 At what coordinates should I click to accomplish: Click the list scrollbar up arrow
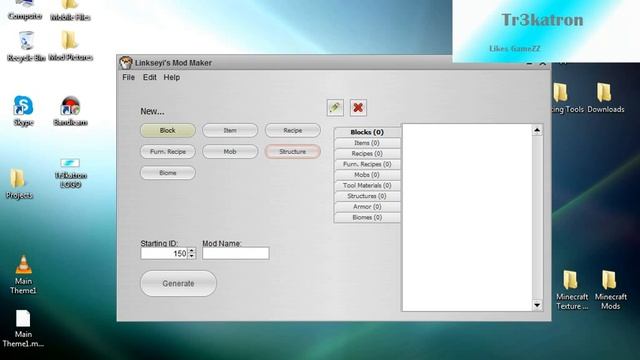tap(537, 130)
